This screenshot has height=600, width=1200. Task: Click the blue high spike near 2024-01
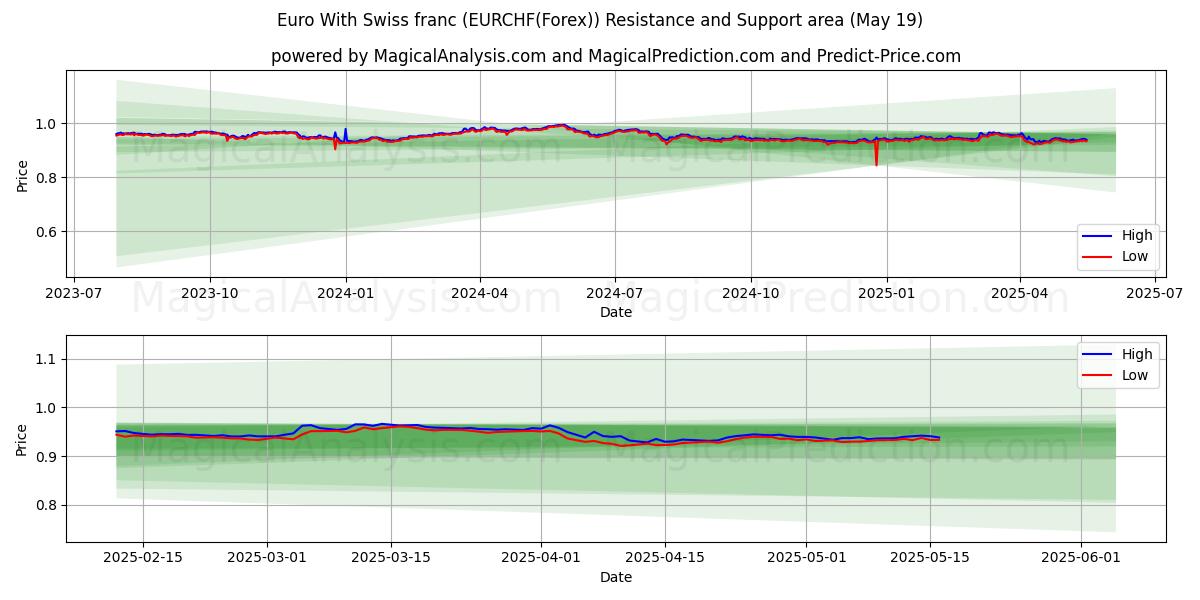[x=346, y=134]
